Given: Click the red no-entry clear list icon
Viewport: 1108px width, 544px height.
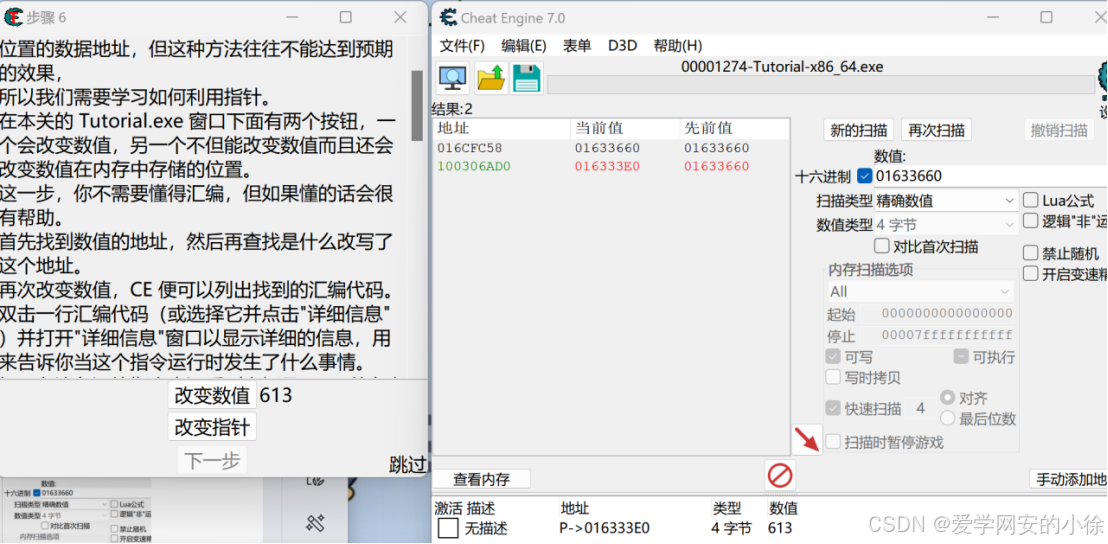Looking at the screenshot, I should pos(780,475).
